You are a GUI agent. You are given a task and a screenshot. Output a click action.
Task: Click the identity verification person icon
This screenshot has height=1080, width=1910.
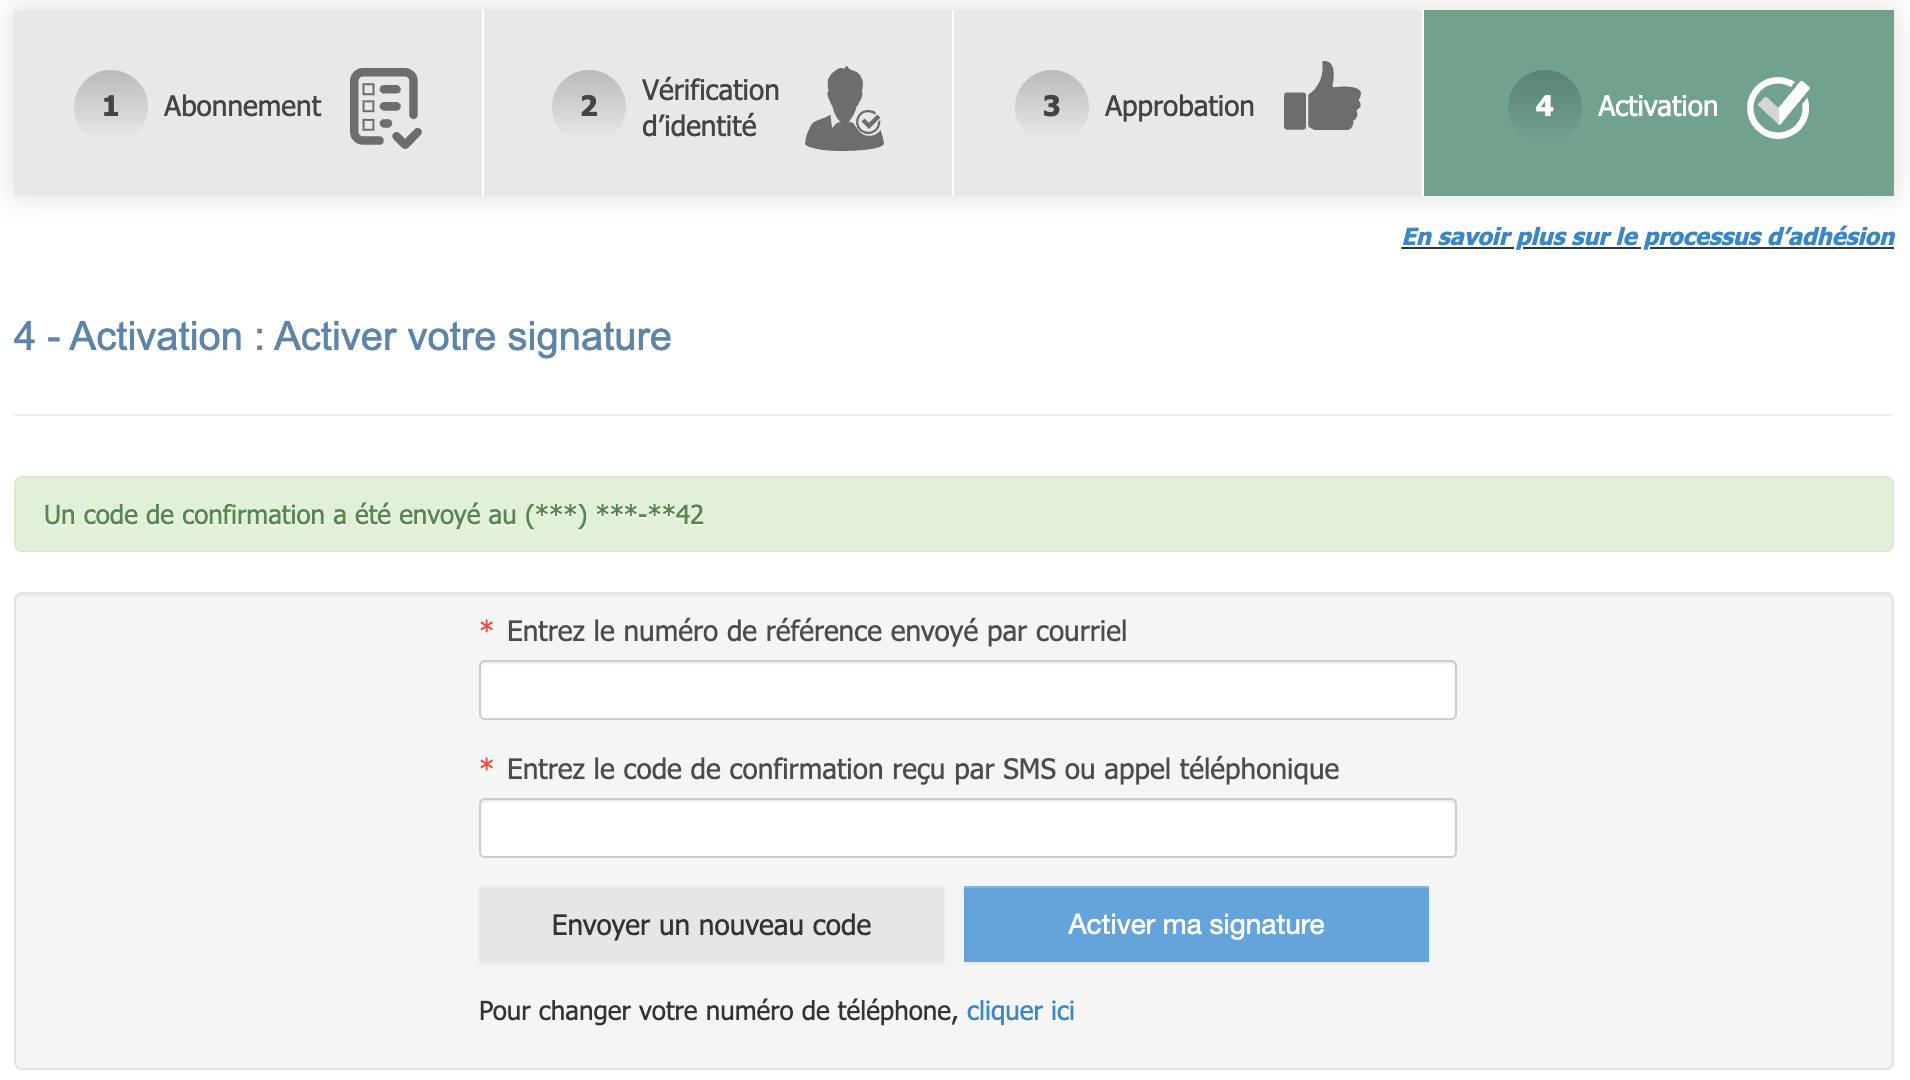point(844,108)
